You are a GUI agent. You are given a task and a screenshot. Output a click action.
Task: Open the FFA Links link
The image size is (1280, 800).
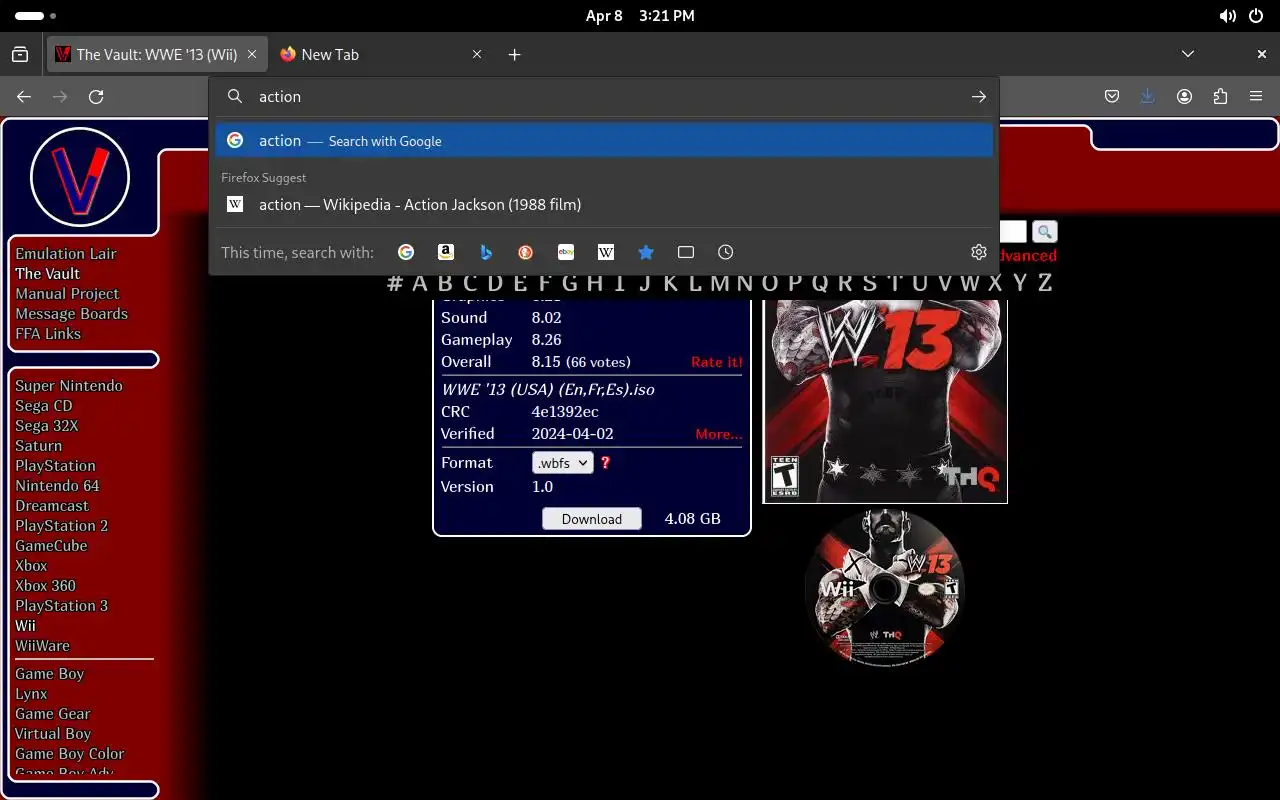tap(48, 334)
